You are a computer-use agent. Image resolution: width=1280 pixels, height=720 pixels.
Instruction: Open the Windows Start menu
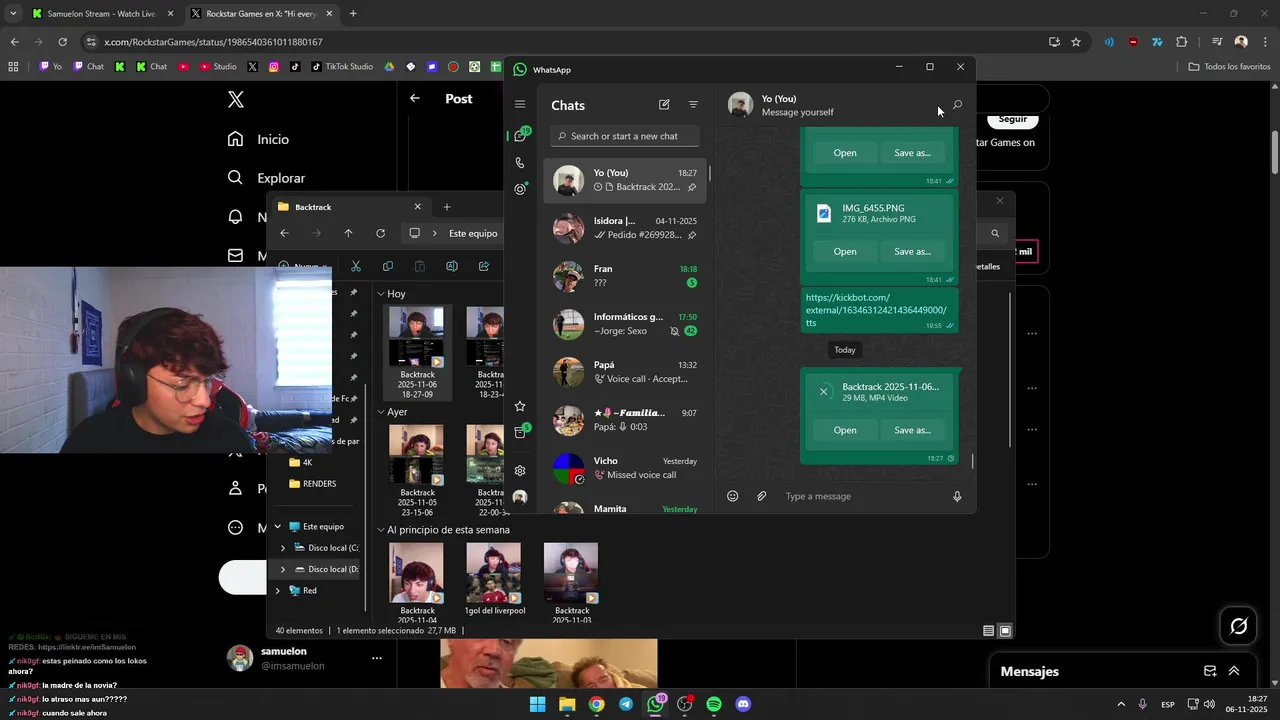[538, 704]
